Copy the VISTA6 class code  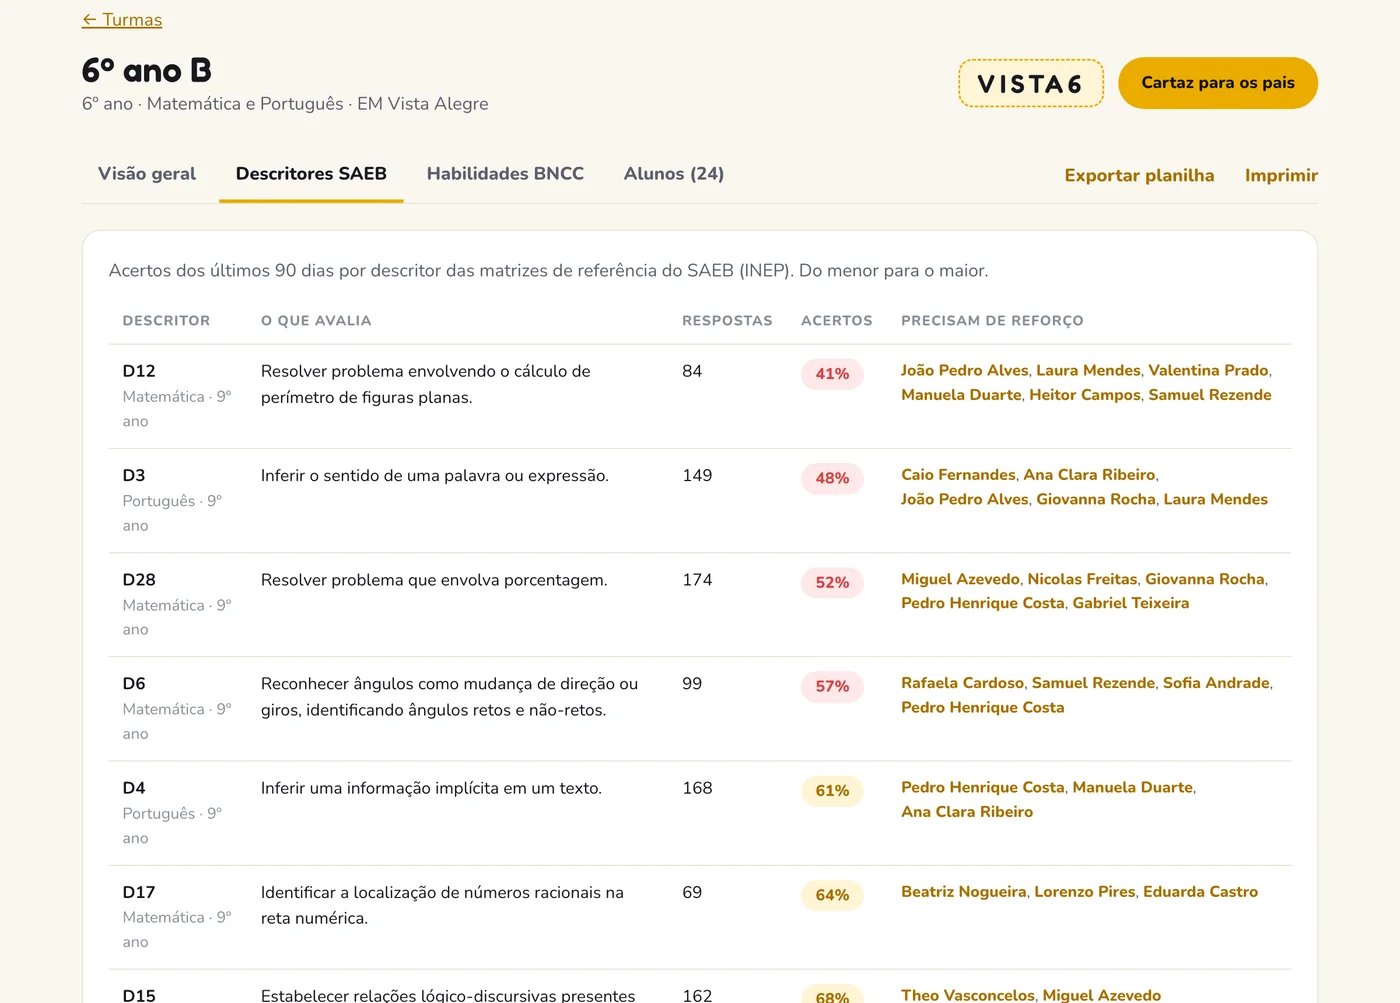tap(1031, 83)
